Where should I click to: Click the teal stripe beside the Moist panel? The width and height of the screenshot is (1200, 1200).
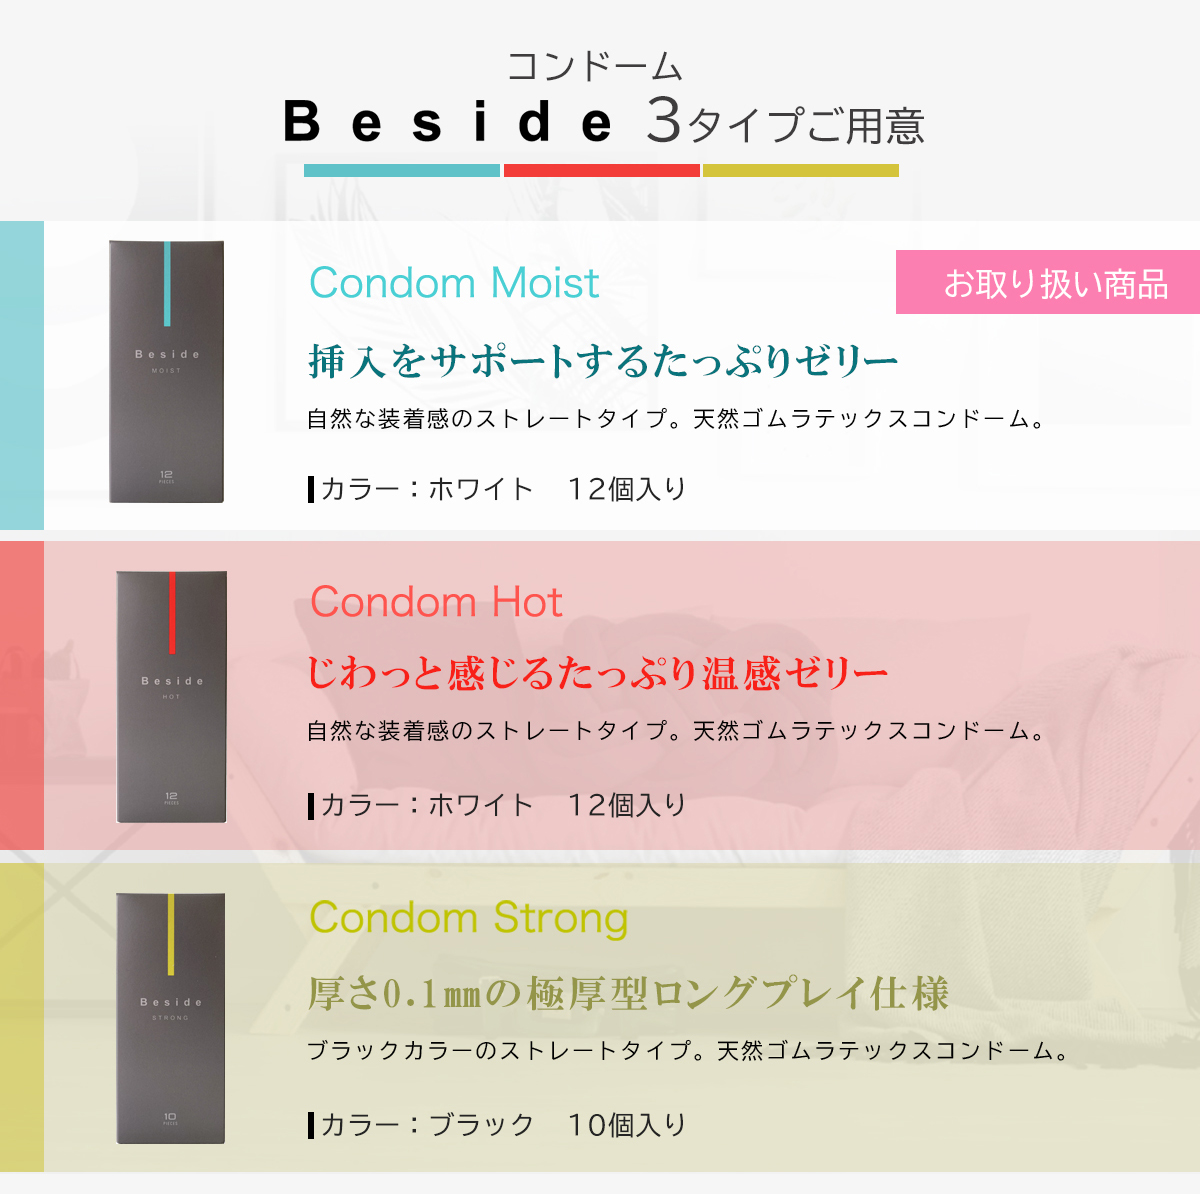(x=22, y=376)
